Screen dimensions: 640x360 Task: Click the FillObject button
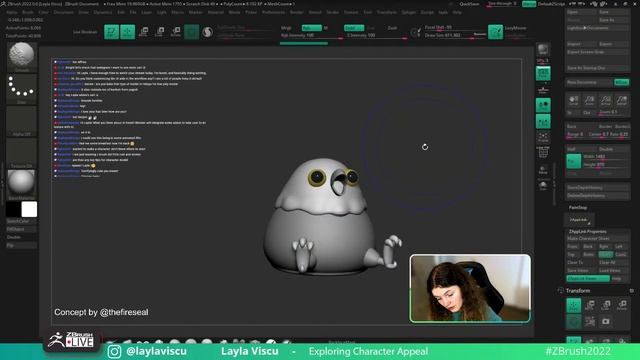pos(22,229)
